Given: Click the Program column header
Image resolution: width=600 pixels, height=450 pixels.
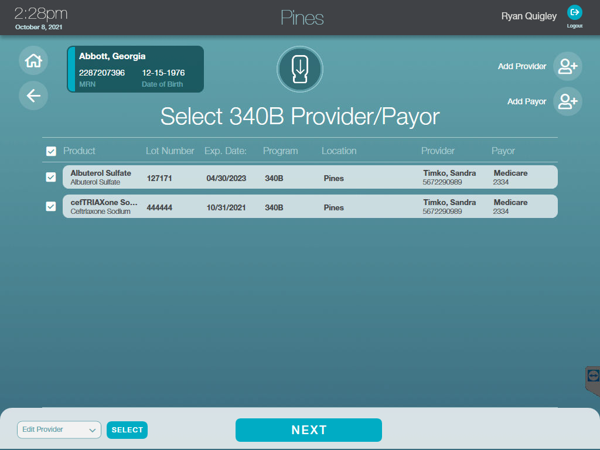Looking at the screenshot, I should tap(280, 151).
